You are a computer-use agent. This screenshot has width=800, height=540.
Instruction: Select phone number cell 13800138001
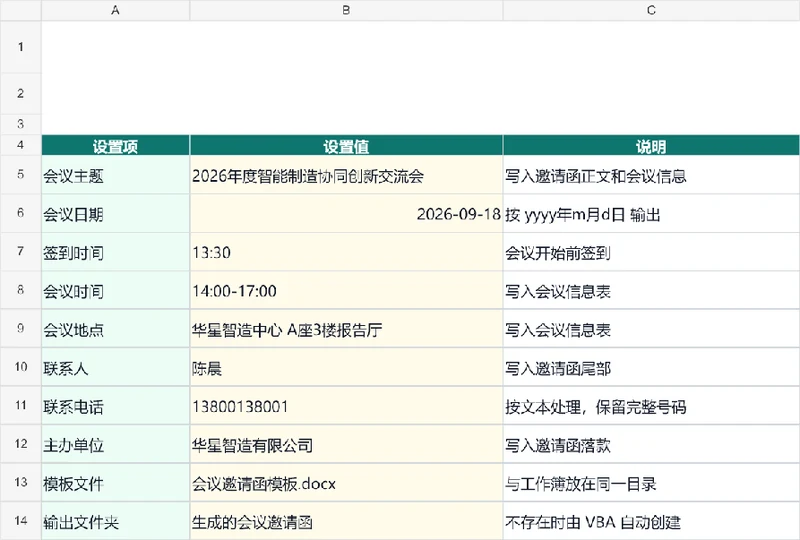click(x=346, y=405)
